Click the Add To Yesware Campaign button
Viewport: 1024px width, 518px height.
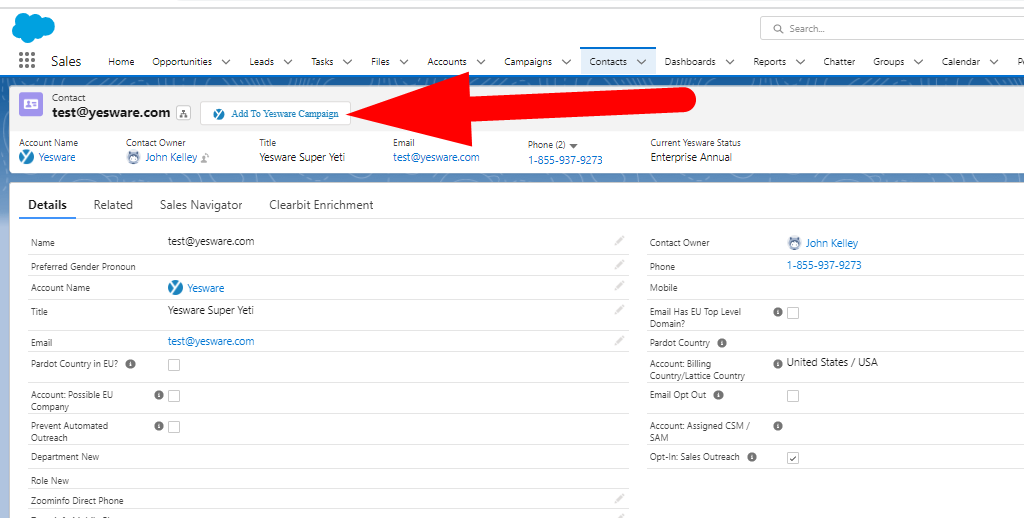[275, 114]
